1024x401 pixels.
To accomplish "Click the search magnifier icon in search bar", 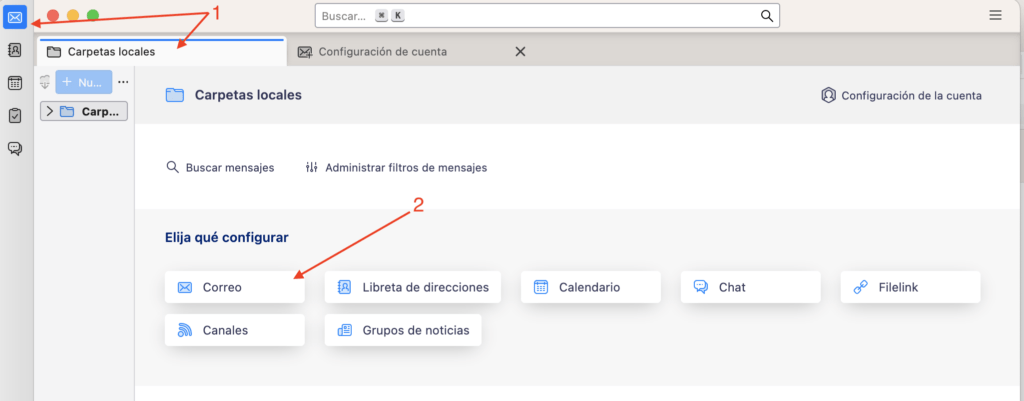I will (767, 16).
